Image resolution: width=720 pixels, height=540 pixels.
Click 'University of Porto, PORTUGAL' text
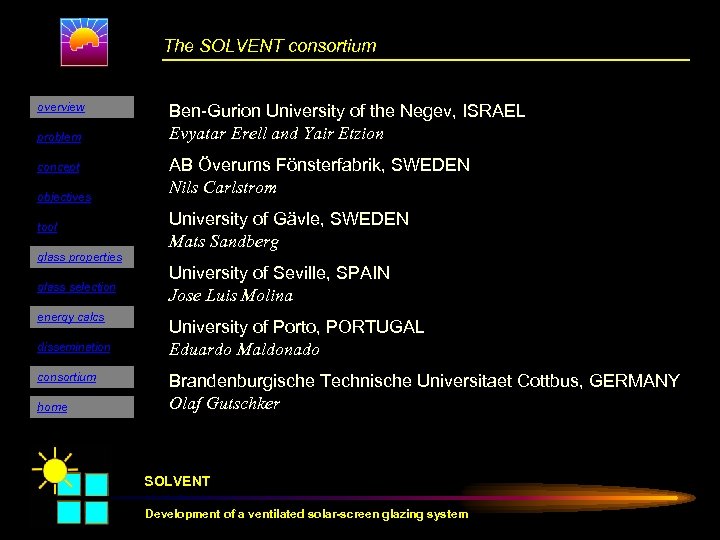click(296, 327)
